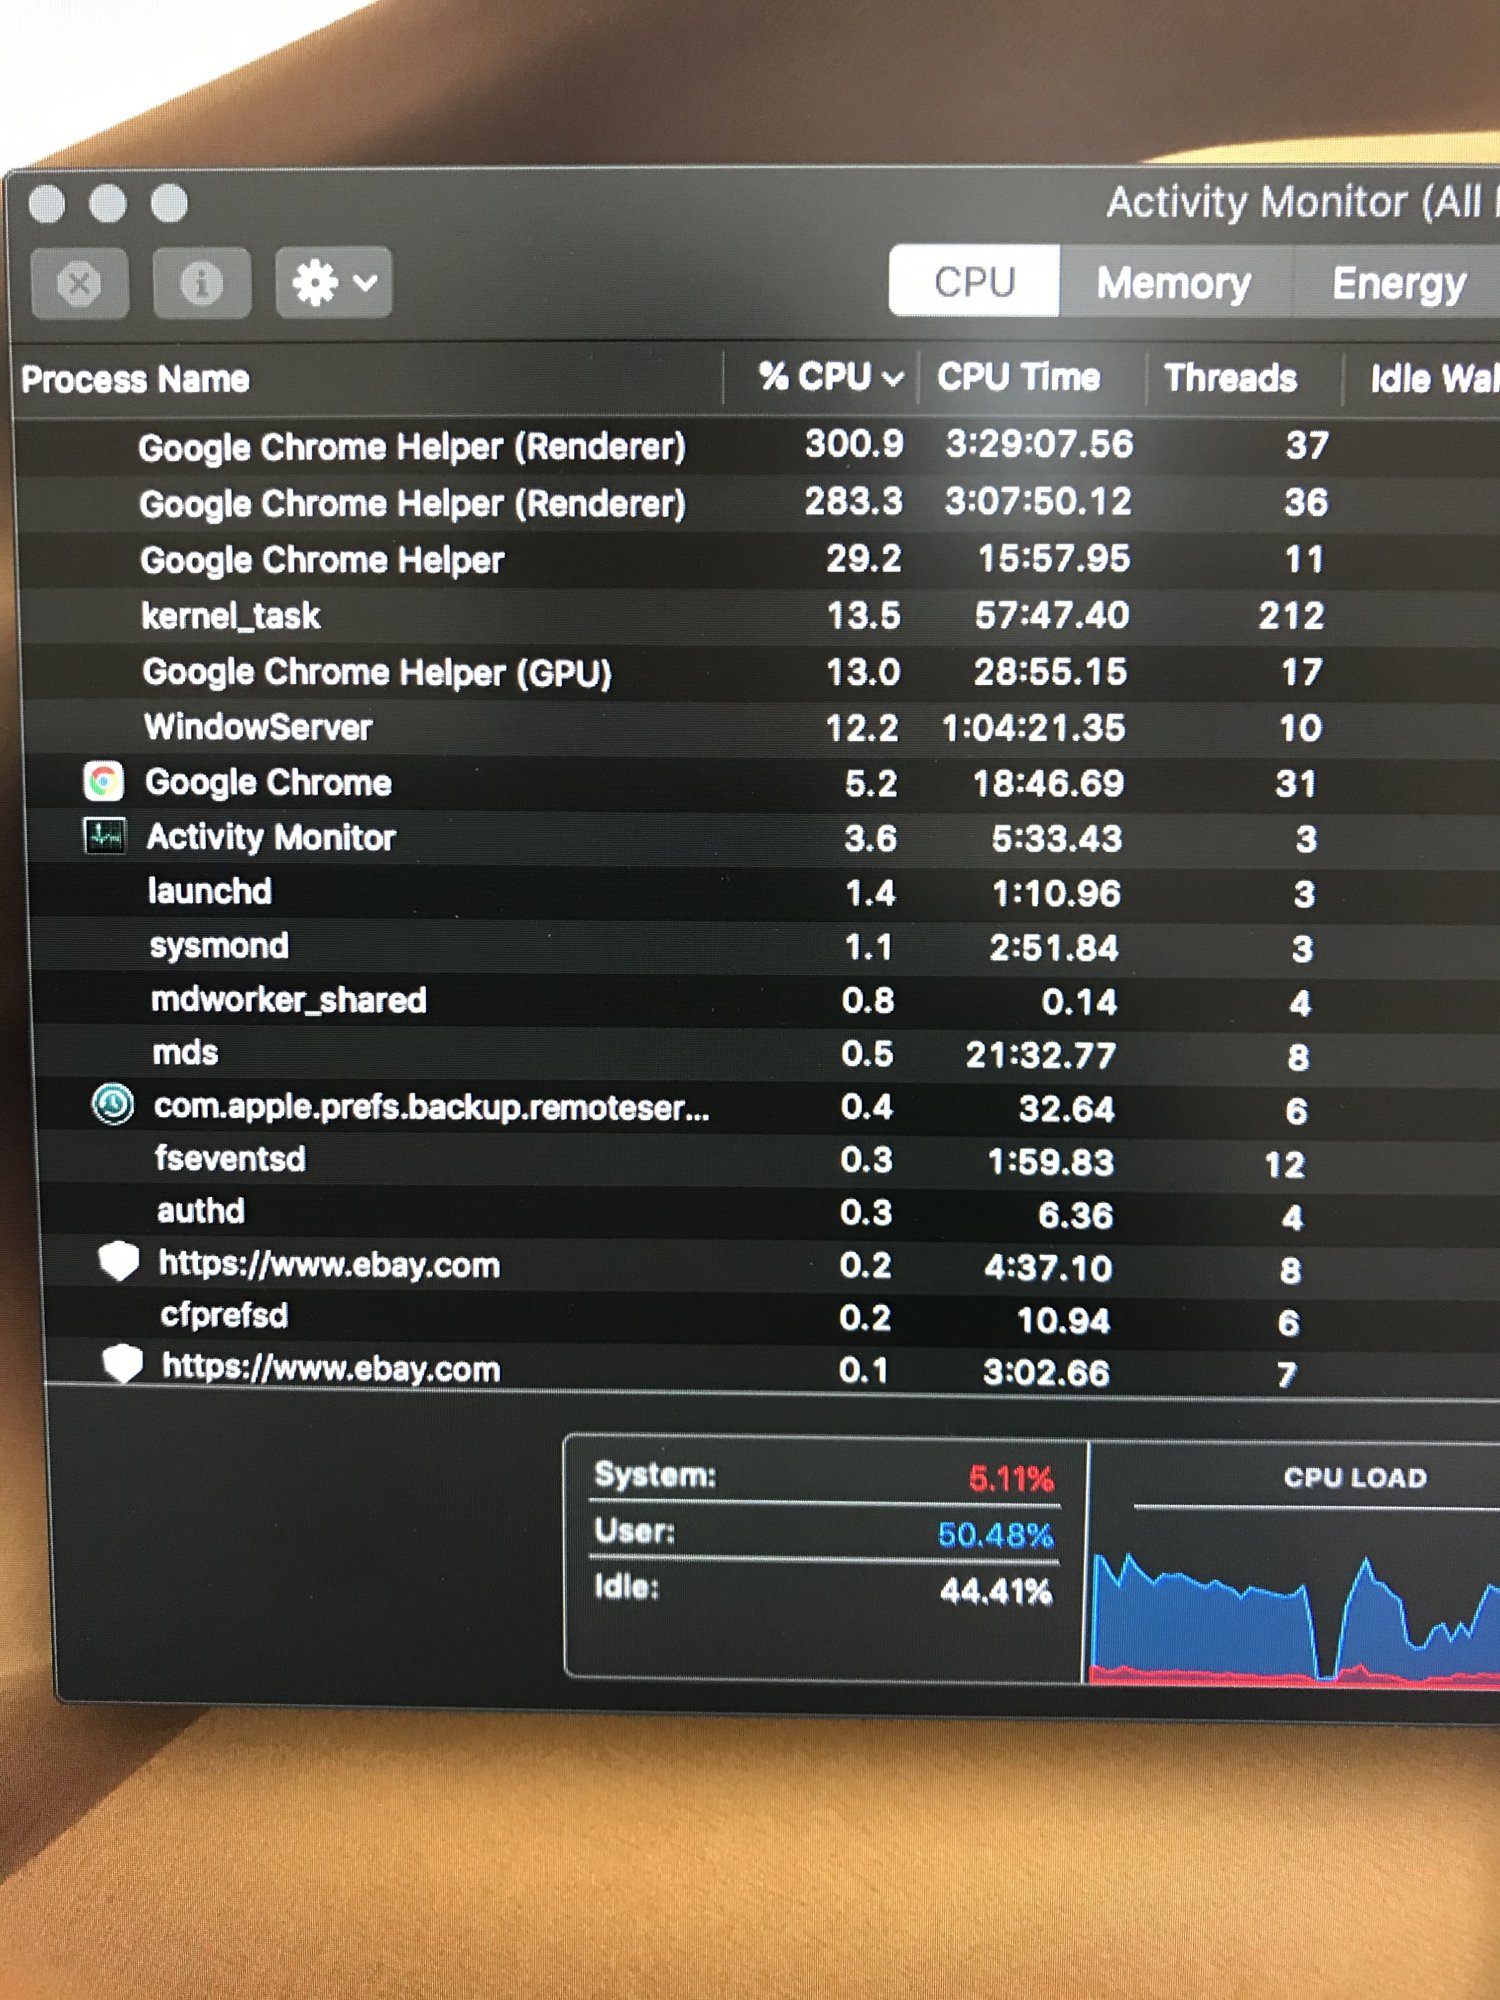The height and width of the screenshot is (2000, 1500).
Task: Select the kernel_task process row
Action: pyautogui.click(x=757, y=616)
